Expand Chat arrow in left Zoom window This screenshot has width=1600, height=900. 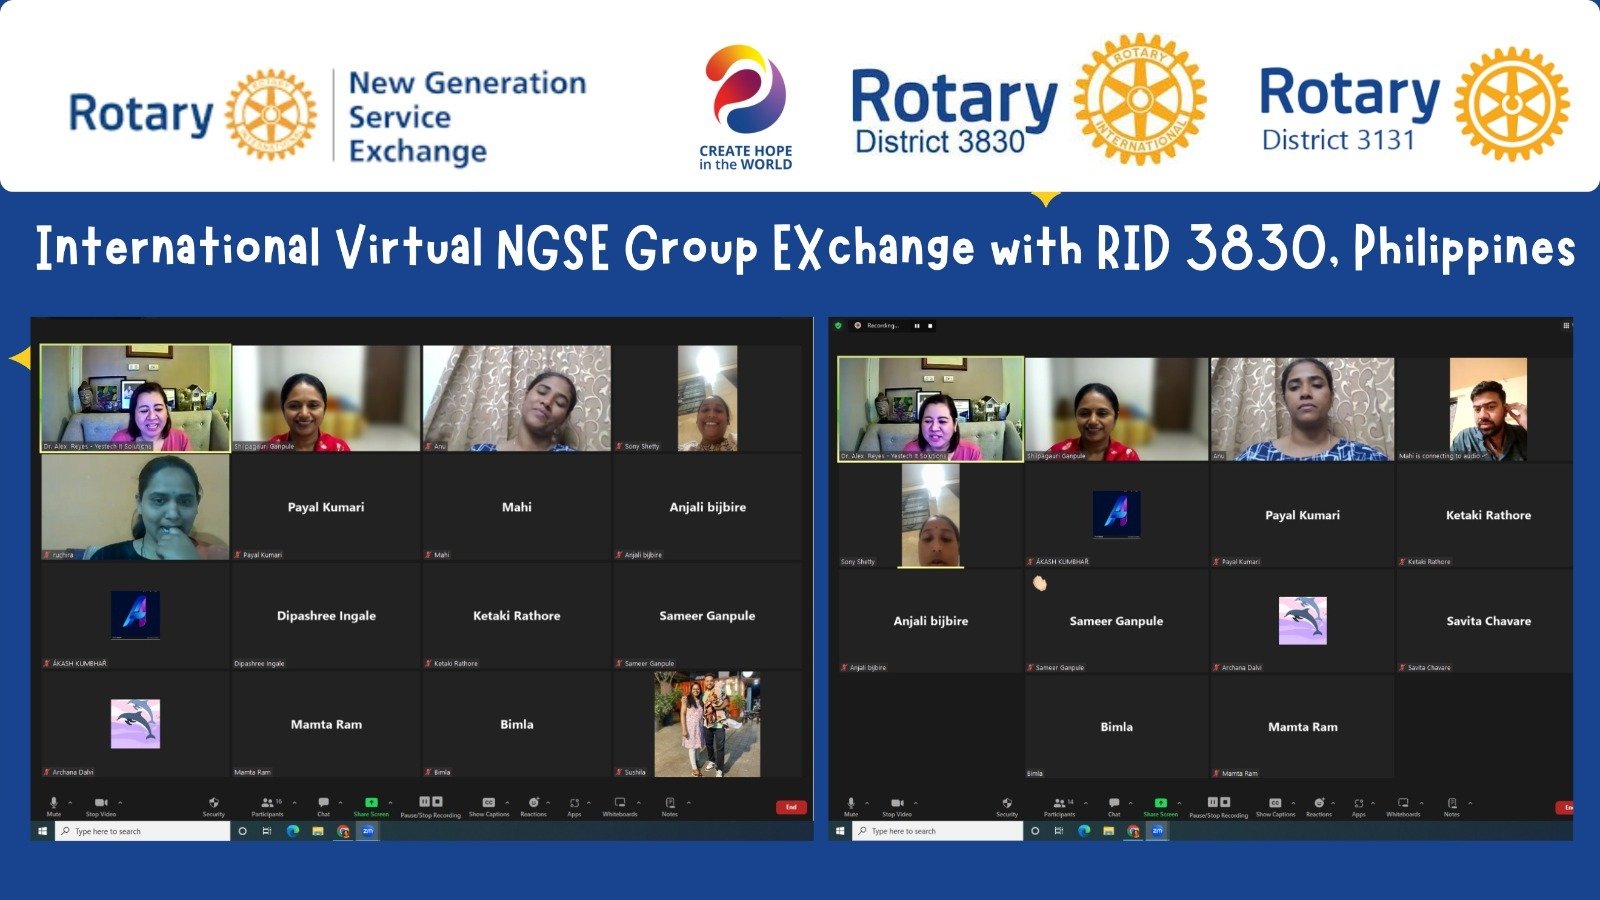[x=340, y=802]
